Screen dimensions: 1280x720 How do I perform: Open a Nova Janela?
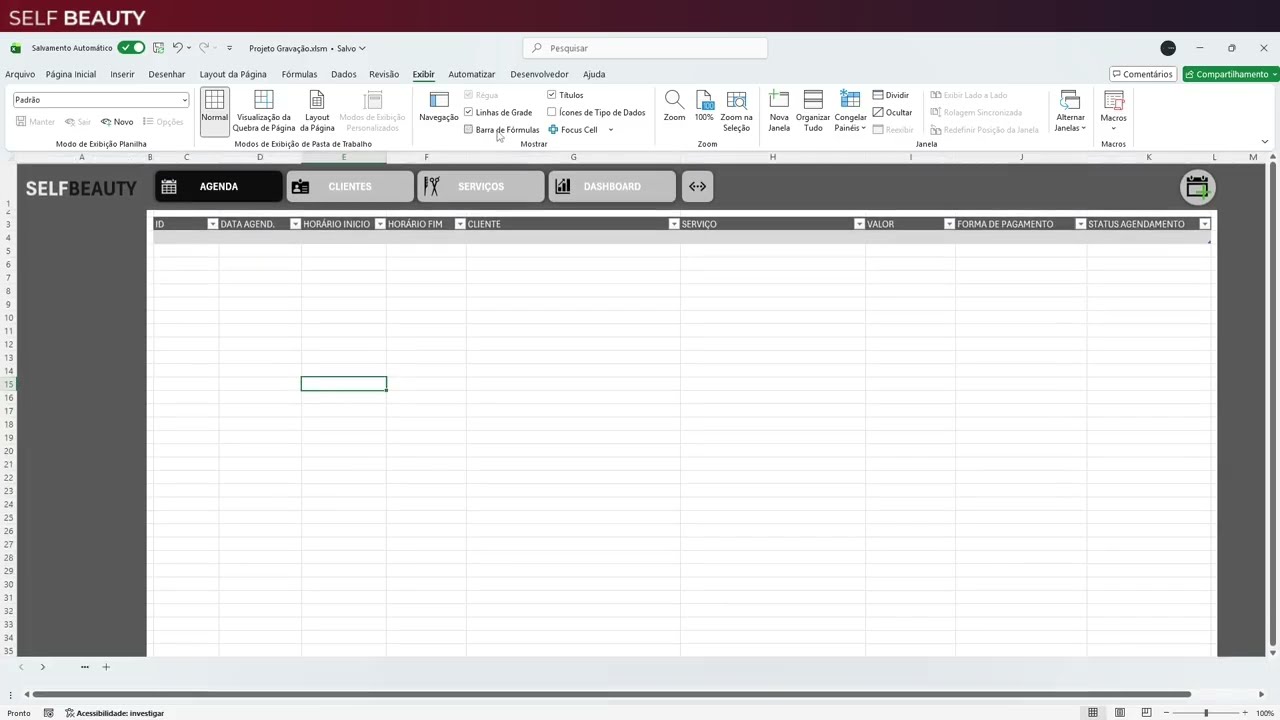click(779, 111)
